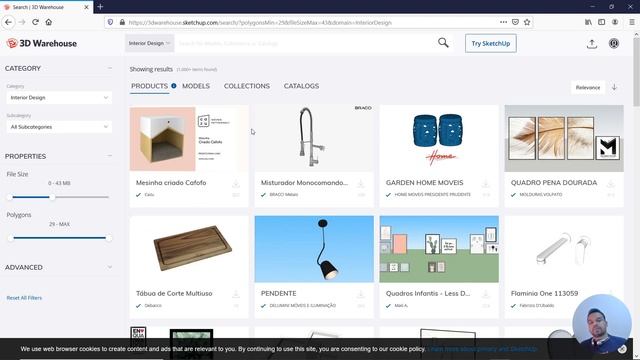Click the browser back arrow

(9, 22)
